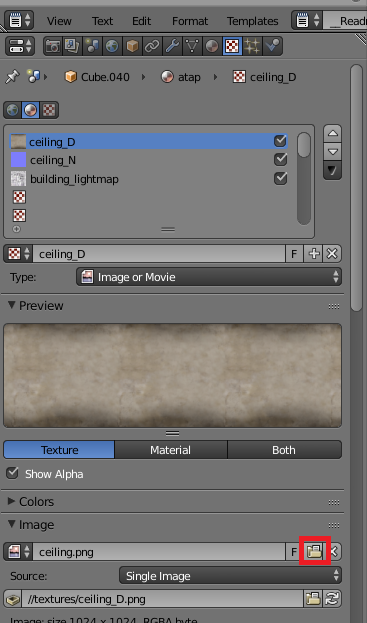Open the Render properties camera tab
The height and width of the screenshot is (623, 367).
53,46
